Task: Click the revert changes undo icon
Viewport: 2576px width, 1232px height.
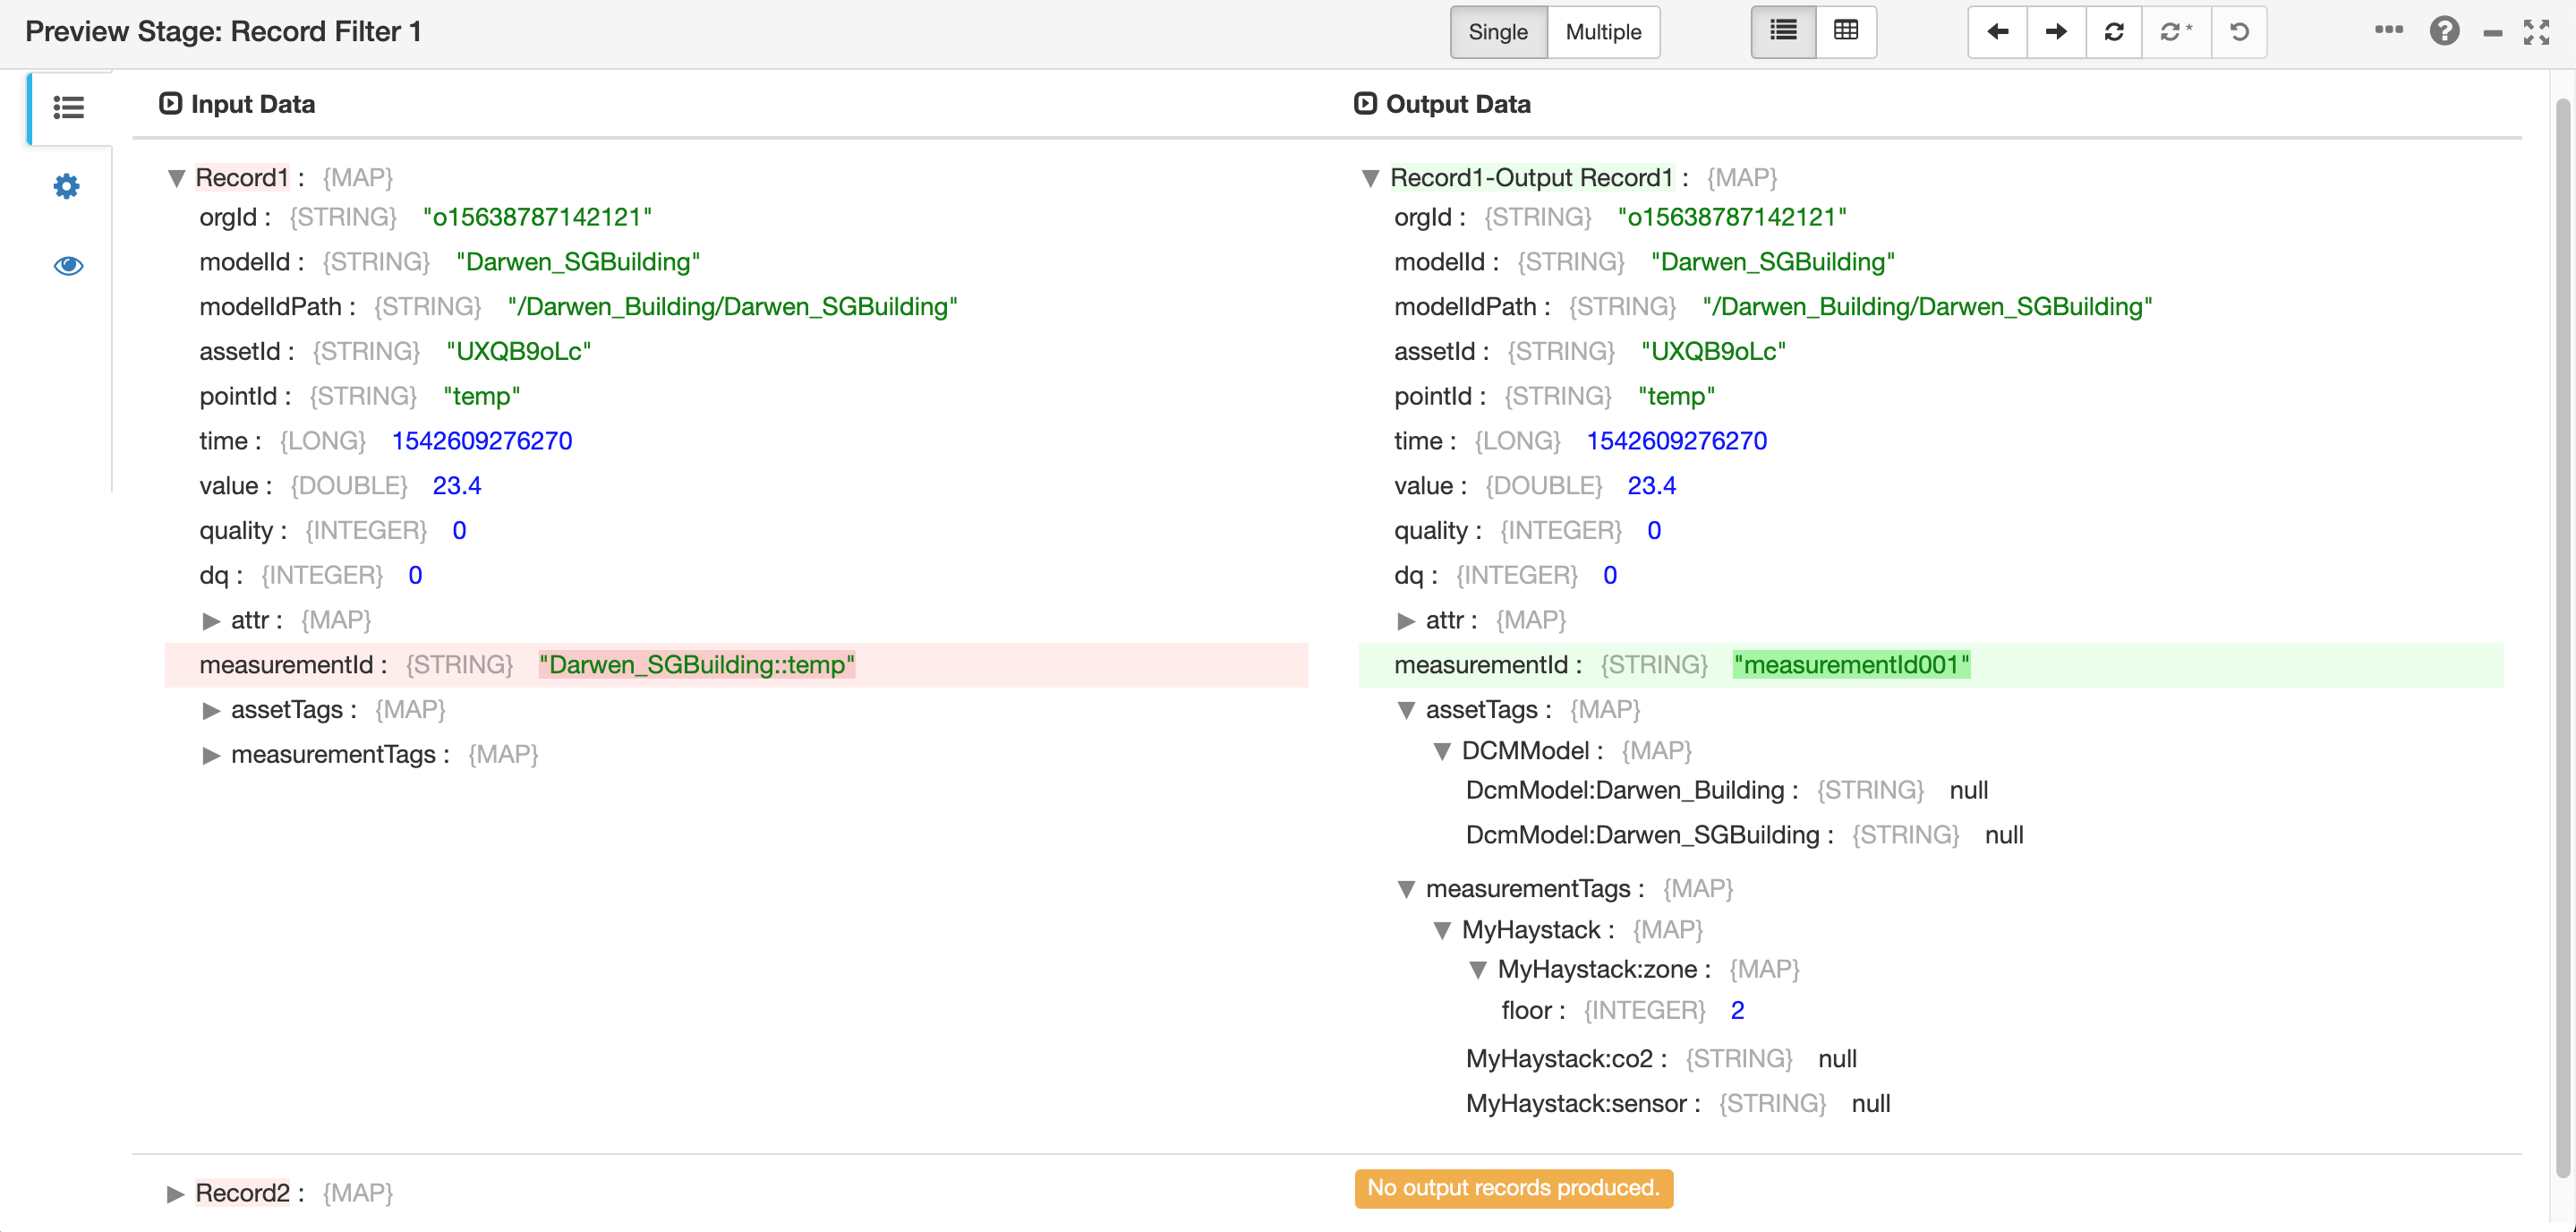Action: point(2239,32)
